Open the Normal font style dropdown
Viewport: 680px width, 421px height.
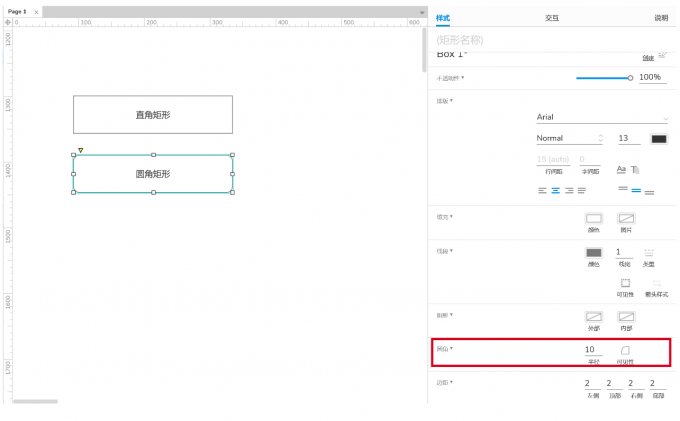[569, 138]
